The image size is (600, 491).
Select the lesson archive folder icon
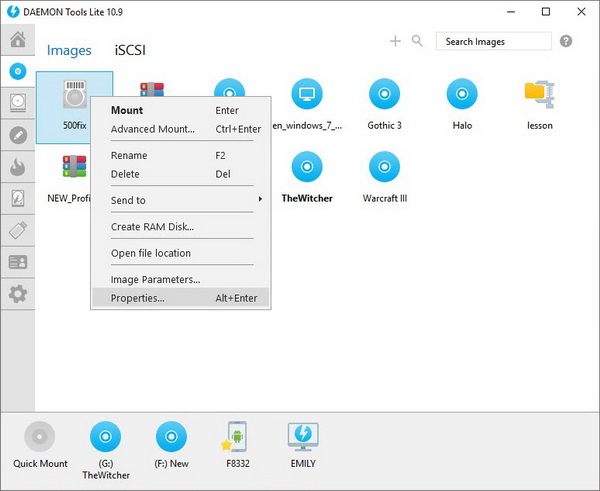540,94
